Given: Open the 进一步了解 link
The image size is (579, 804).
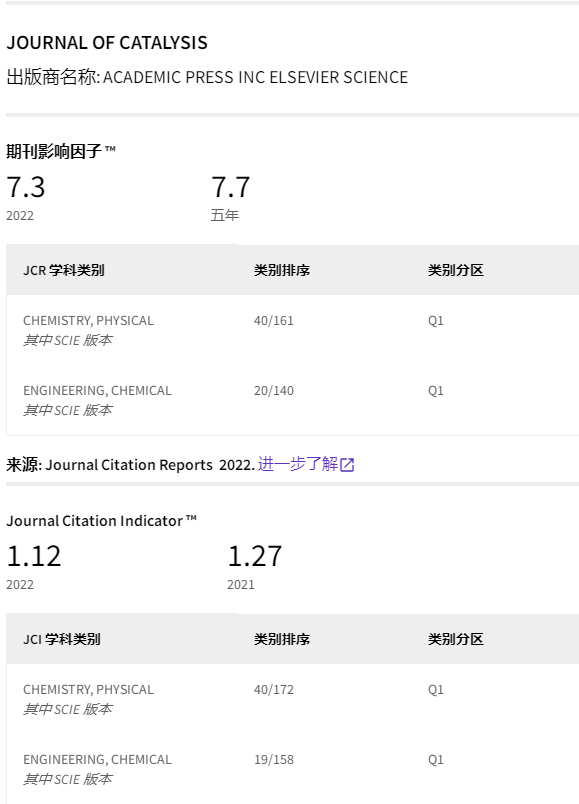Looking at the screenshot, I should [298, 464].
